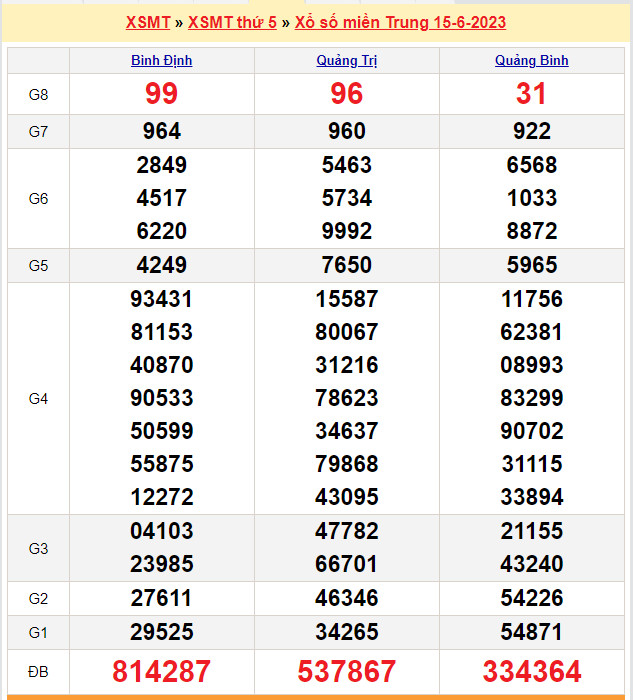
Task: Click the red G8 number 96
Action: click(x=346, y=94)
